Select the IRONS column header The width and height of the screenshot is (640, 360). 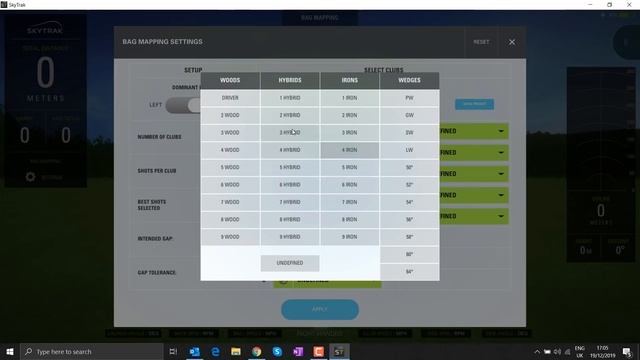tap(350, 80)
